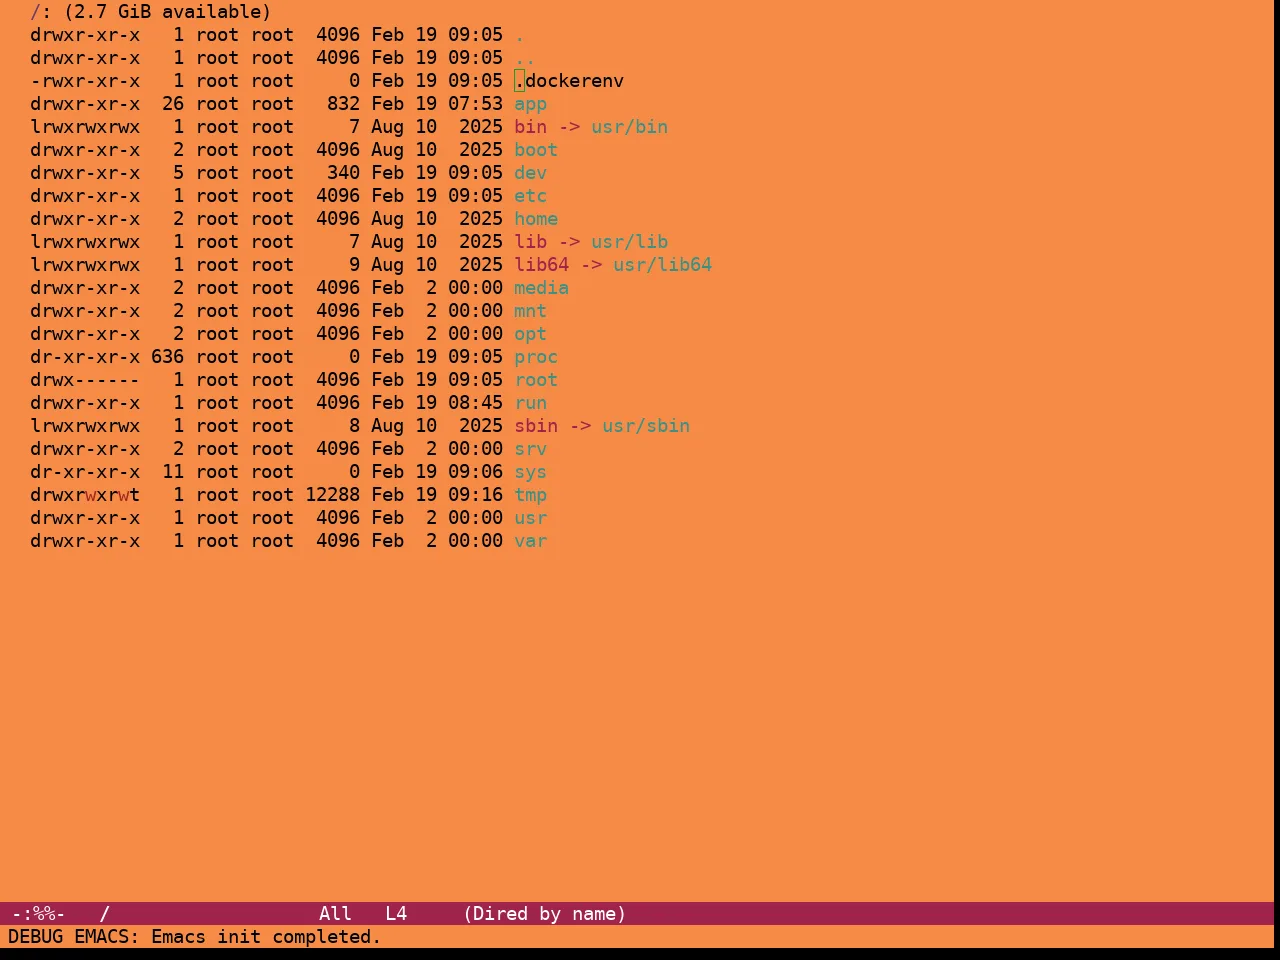Open the mnt directory
The height and width of the screenshot is (960, 1280).
pos(530,311)
